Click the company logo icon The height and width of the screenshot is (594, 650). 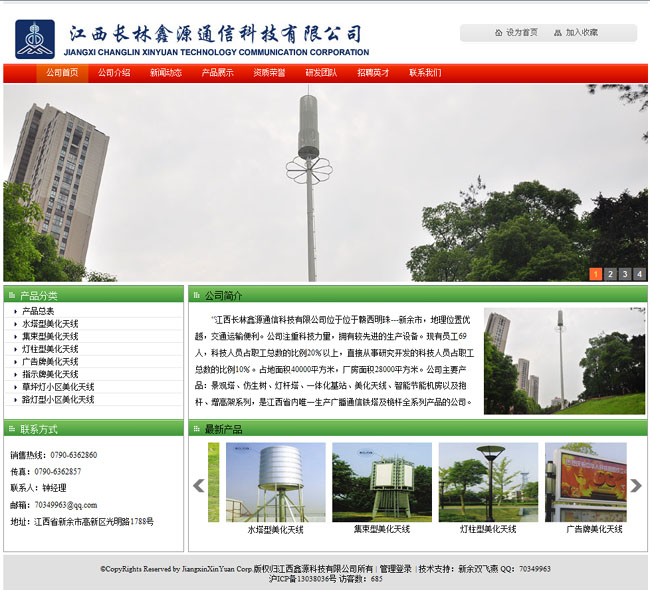click(35, 39)
